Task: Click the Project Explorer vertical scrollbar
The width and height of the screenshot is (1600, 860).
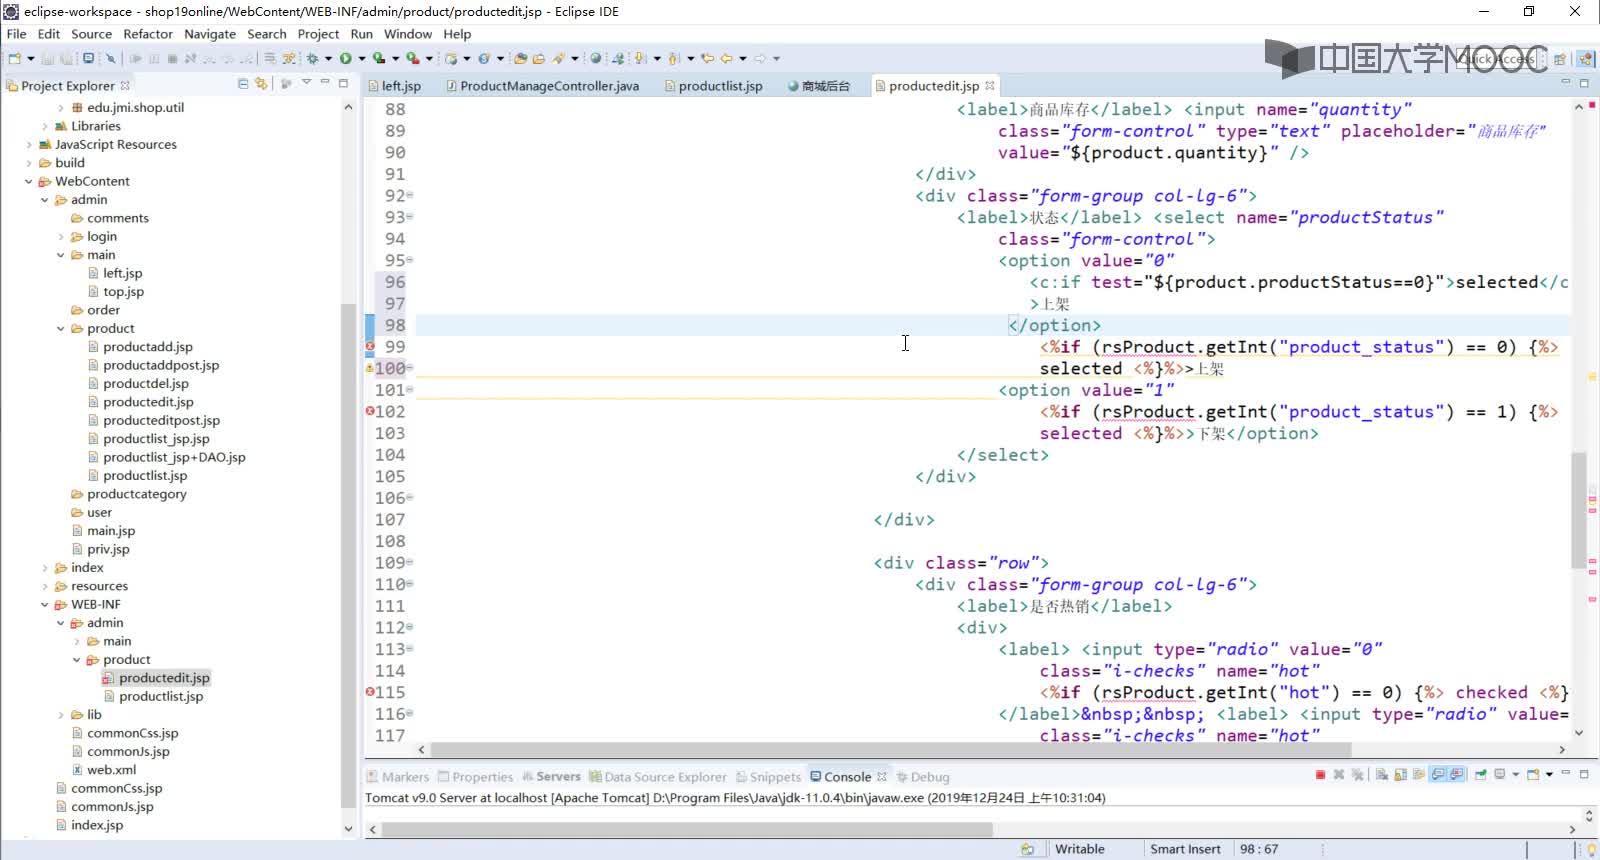Action: pyautogui.click(x=348, y=555)
